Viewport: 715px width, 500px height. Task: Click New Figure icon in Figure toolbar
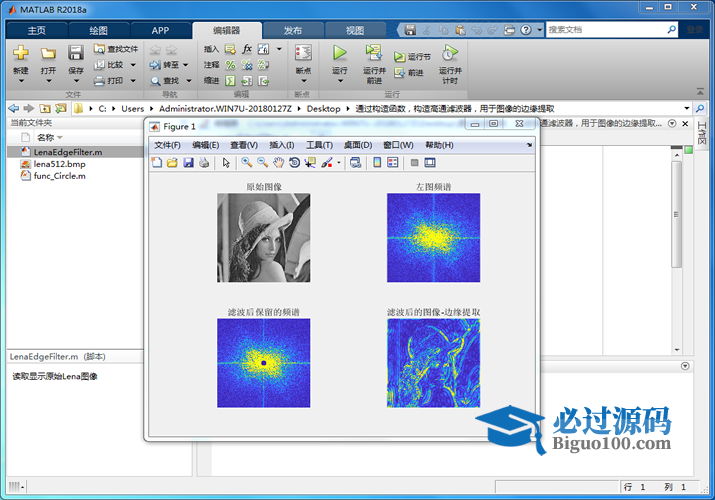tap(157, 162)
